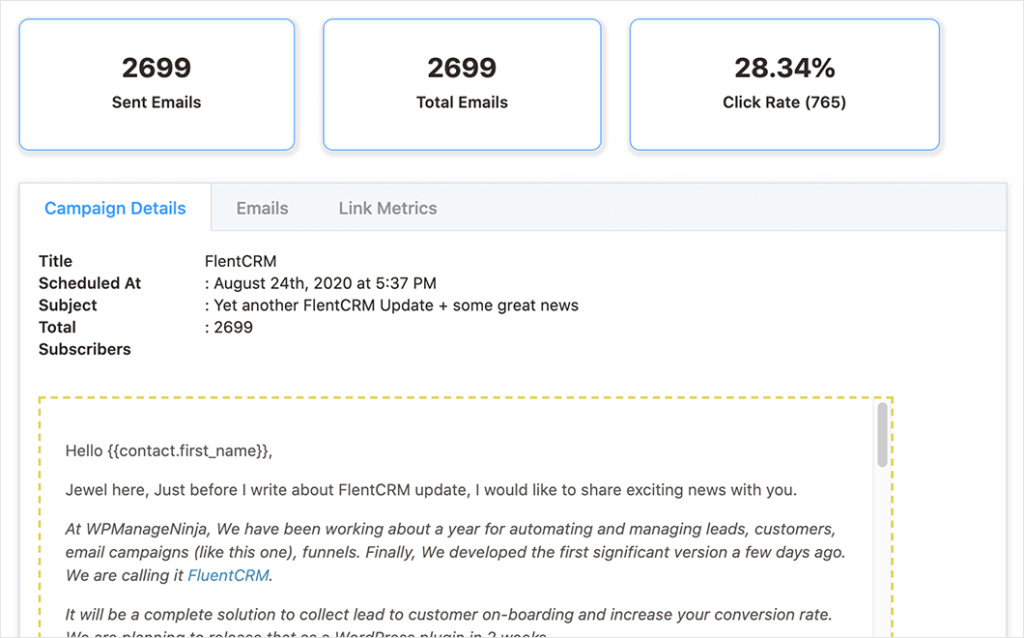This screenshot has height=638, width=1024.
Task: Click the Sent Emails stat card
Action: click(156, 84)
